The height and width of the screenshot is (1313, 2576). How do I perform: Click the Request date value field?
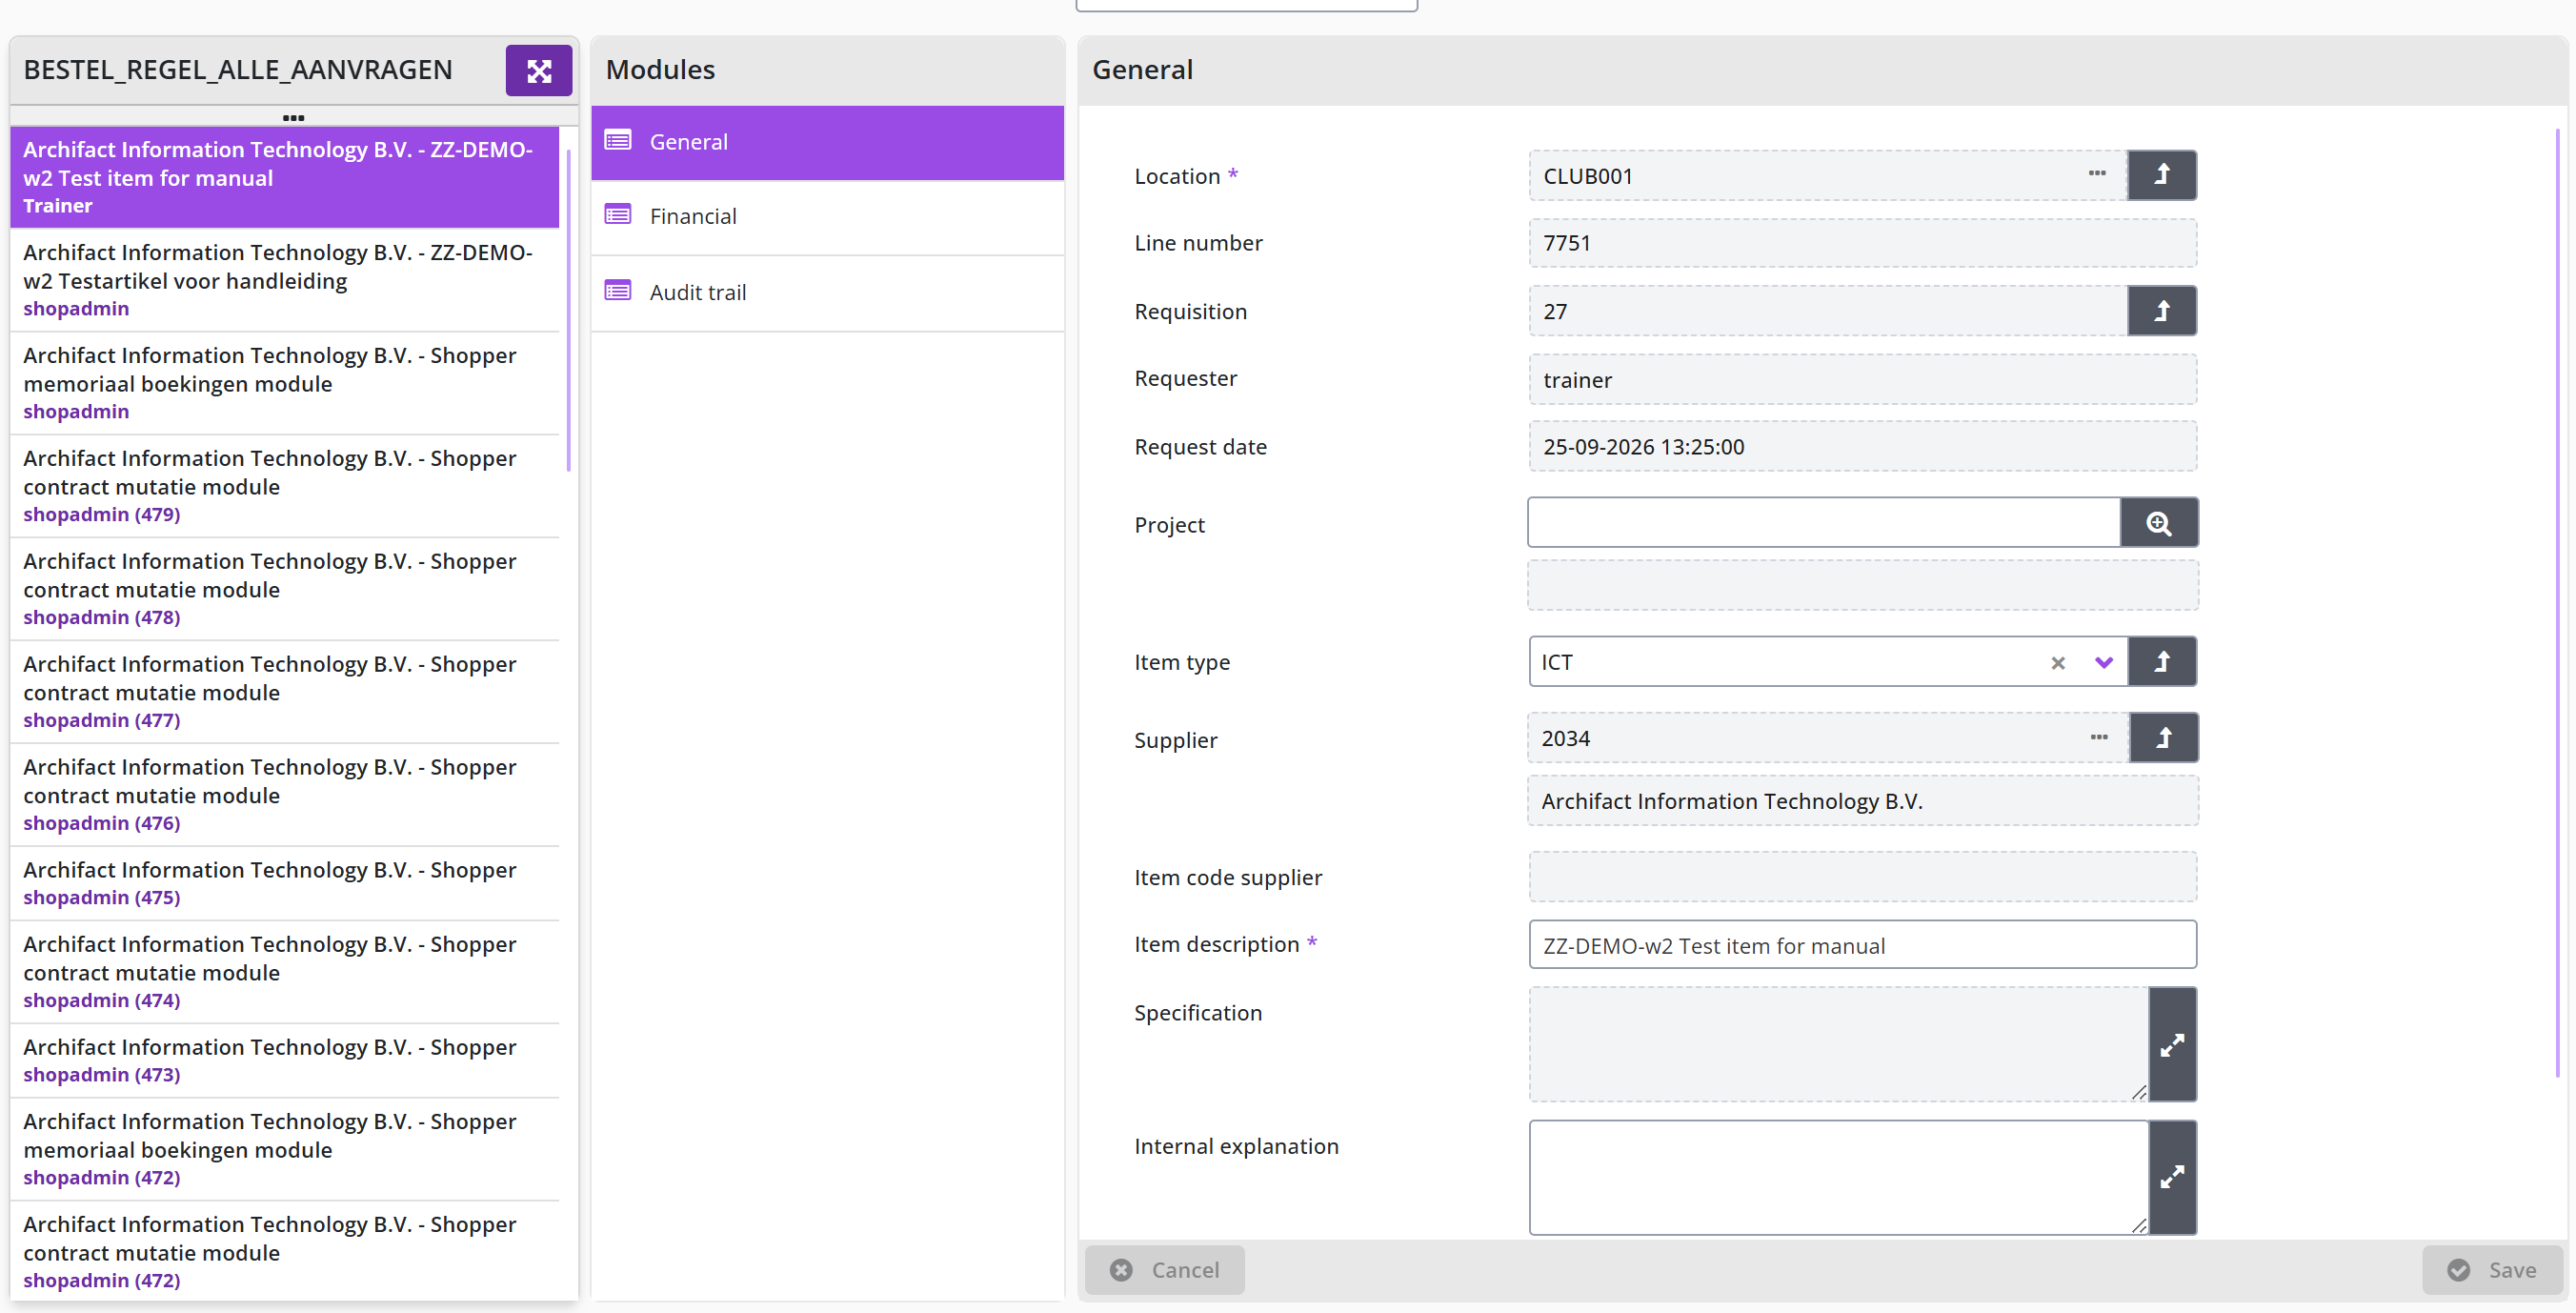pyautogui.click(x=1862, y=447)
